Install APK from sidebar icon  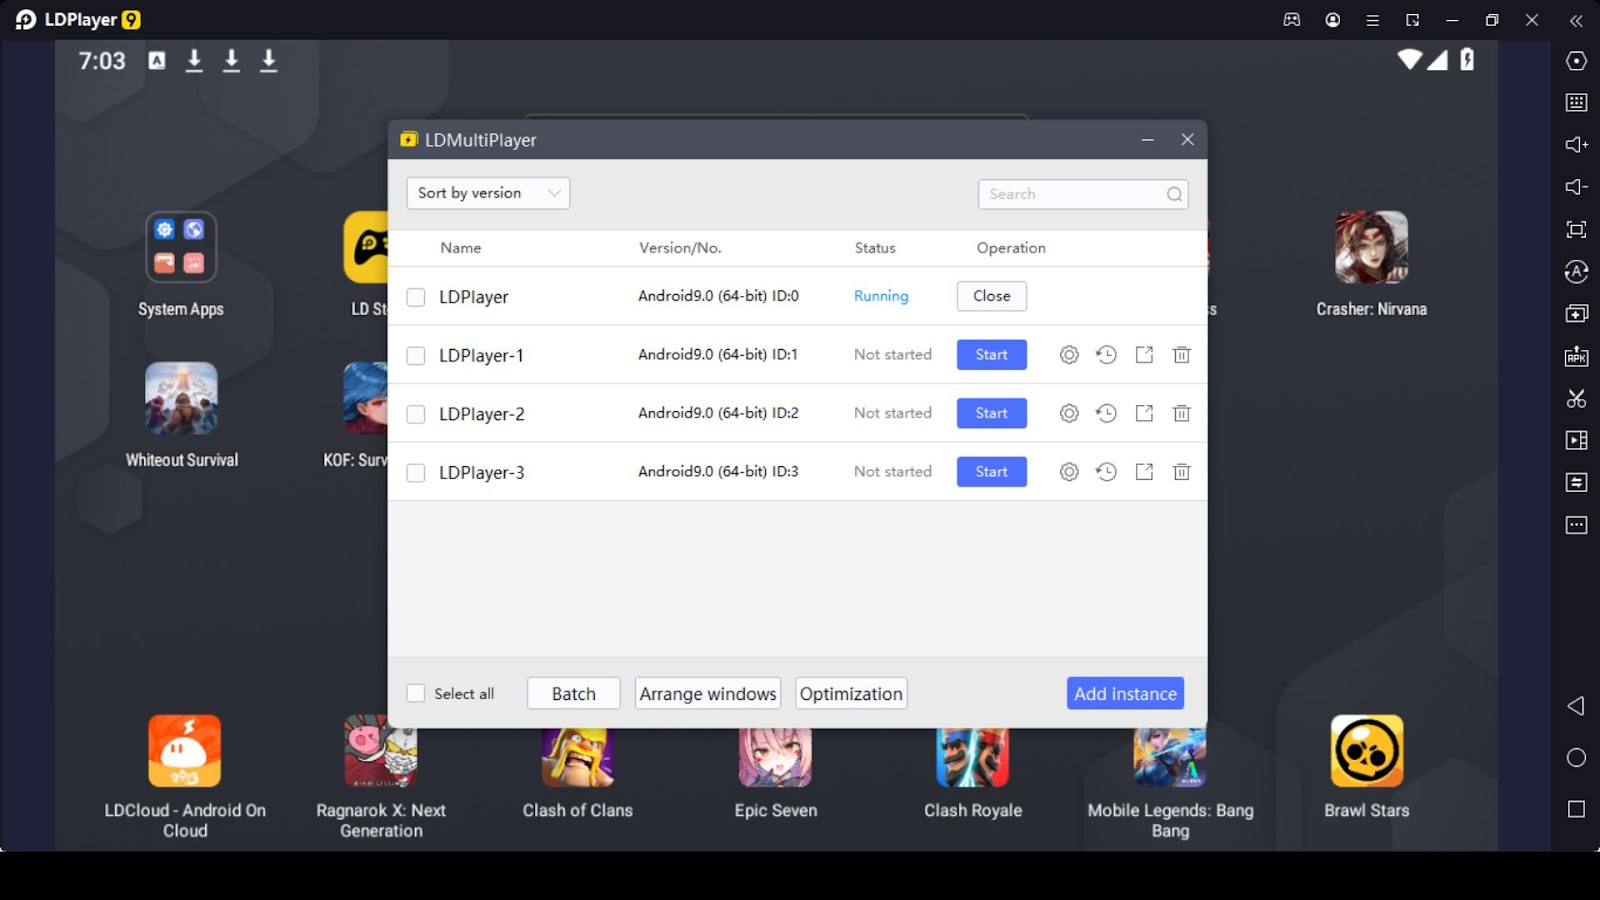point(1576,356)
